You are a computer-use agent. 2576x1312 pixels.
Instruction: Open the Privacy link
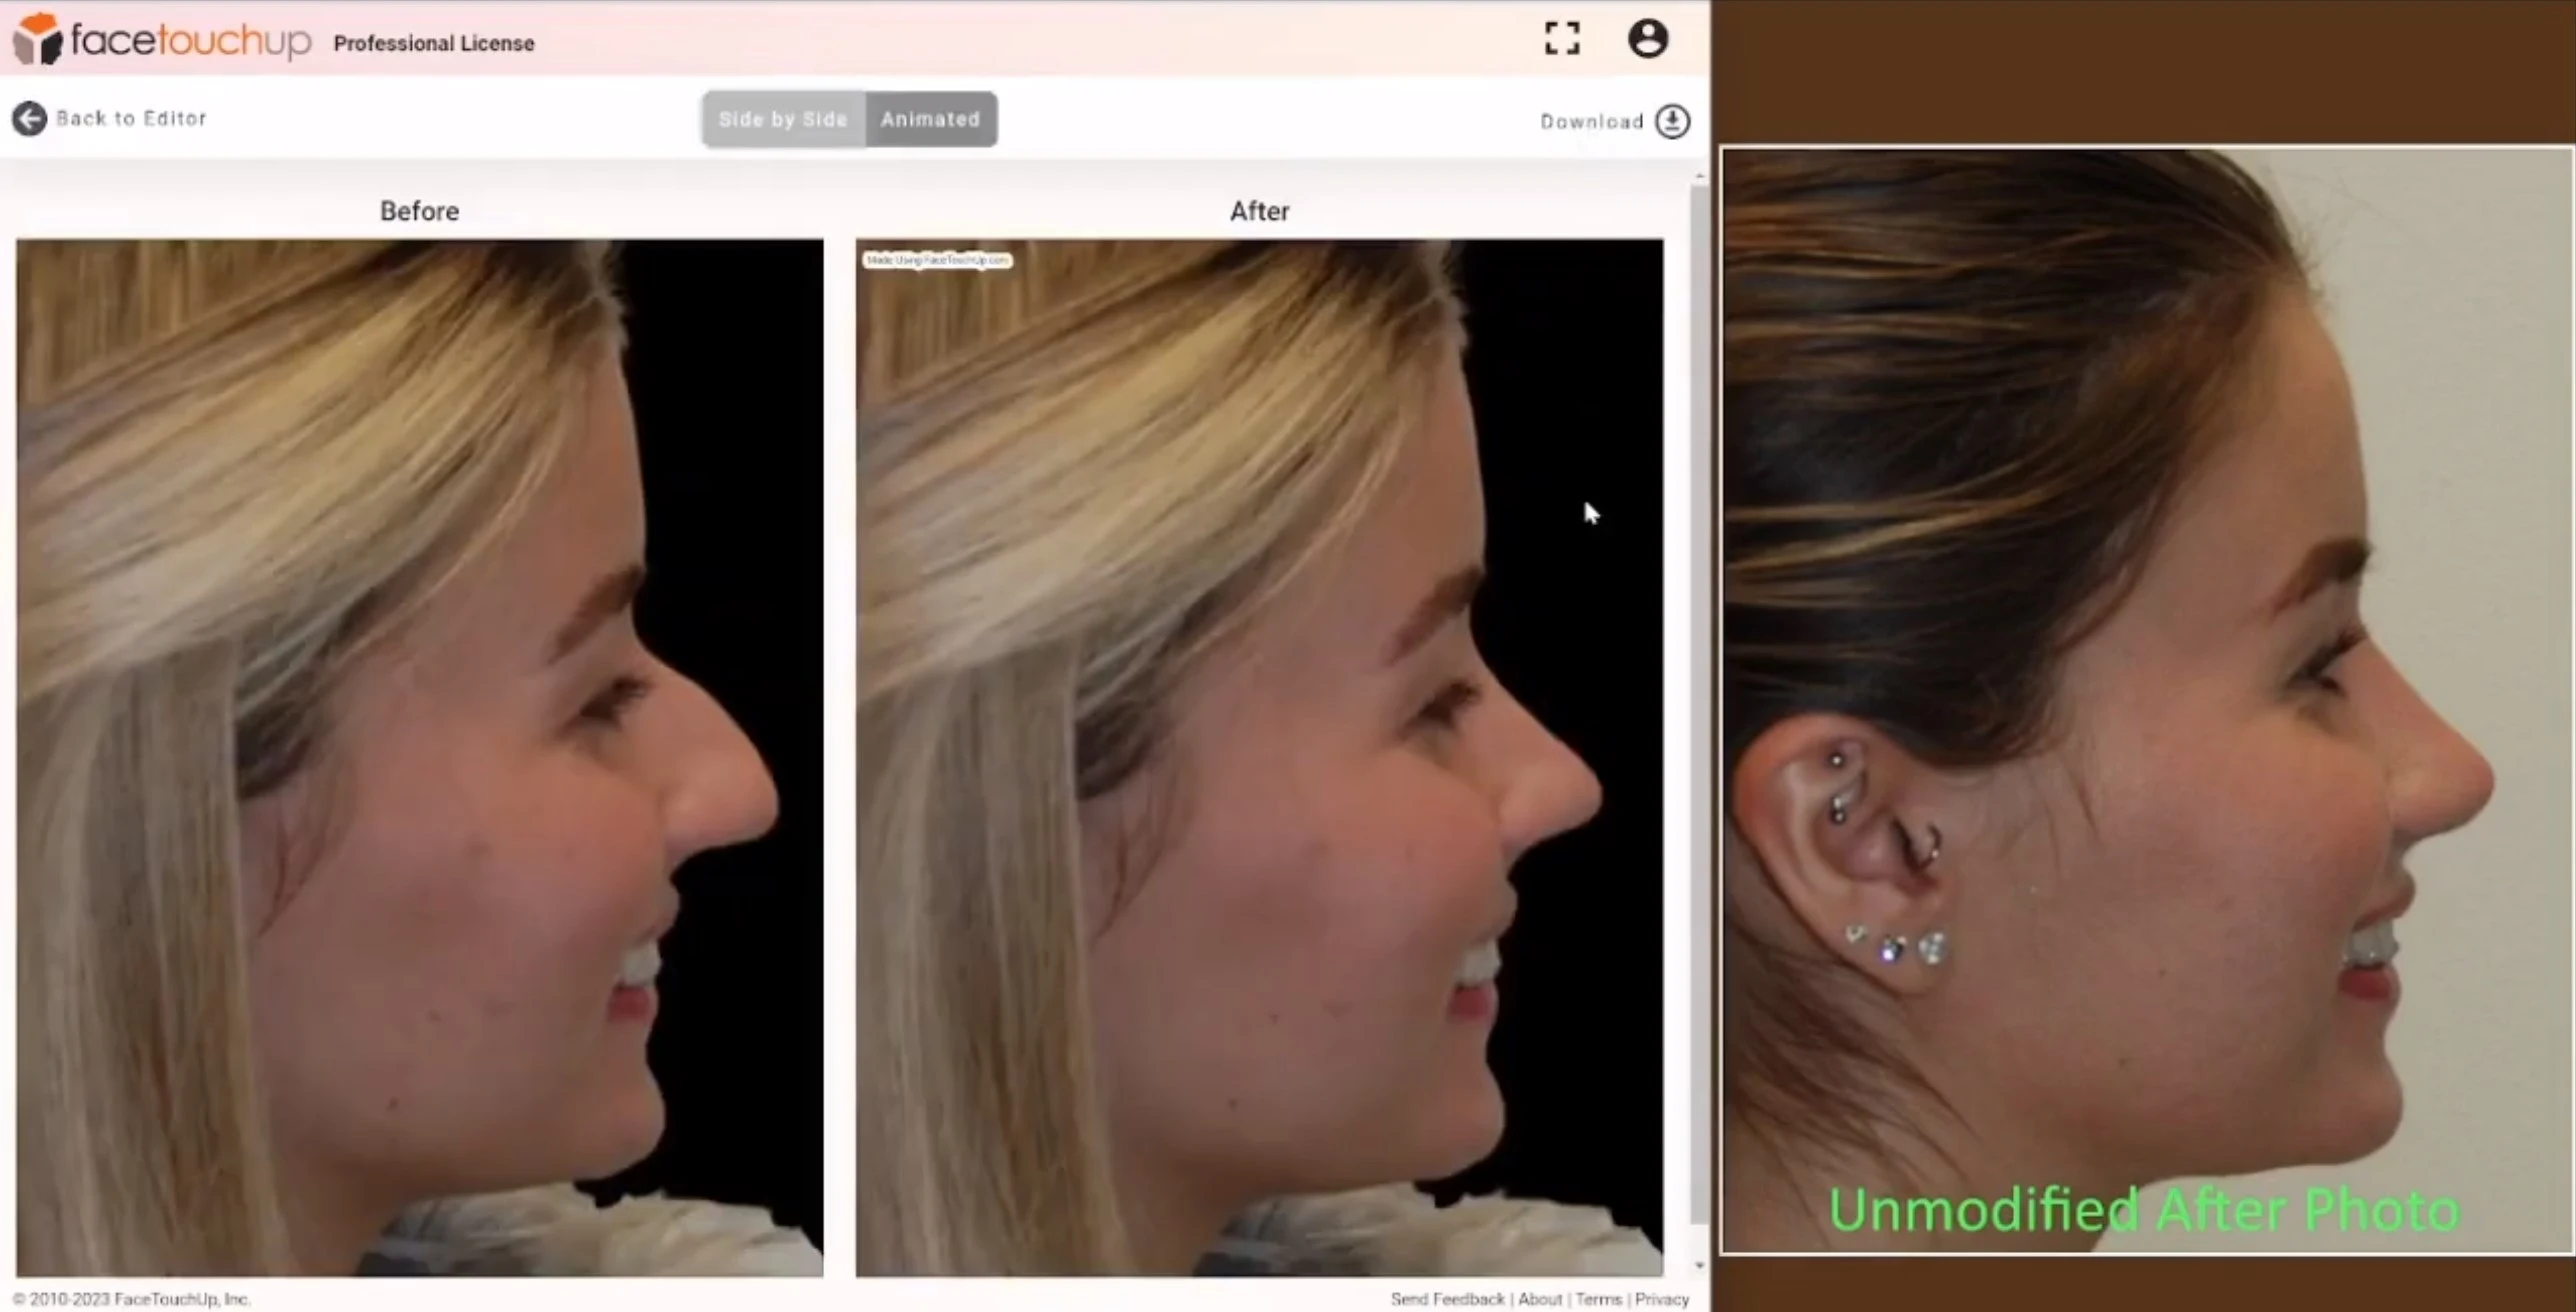[1662, 1297]
